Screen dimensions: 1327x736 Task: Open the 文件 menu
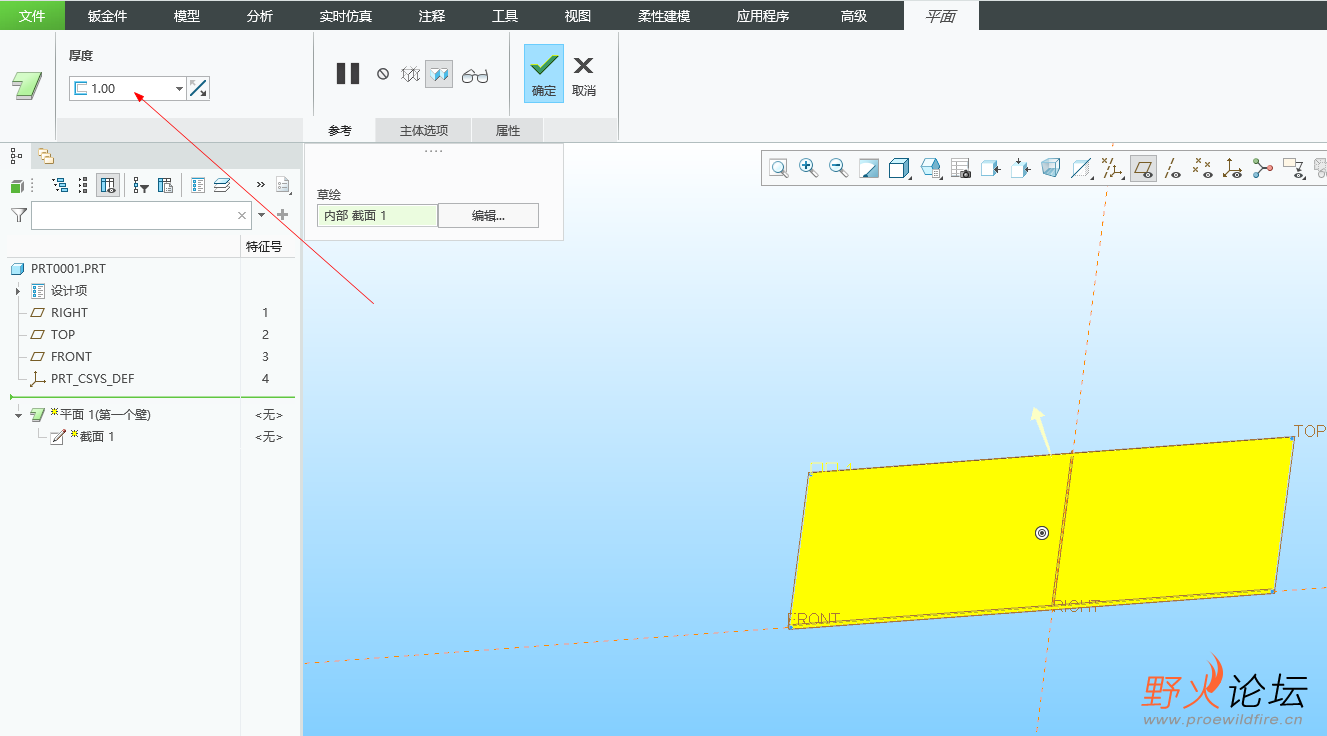32,16
